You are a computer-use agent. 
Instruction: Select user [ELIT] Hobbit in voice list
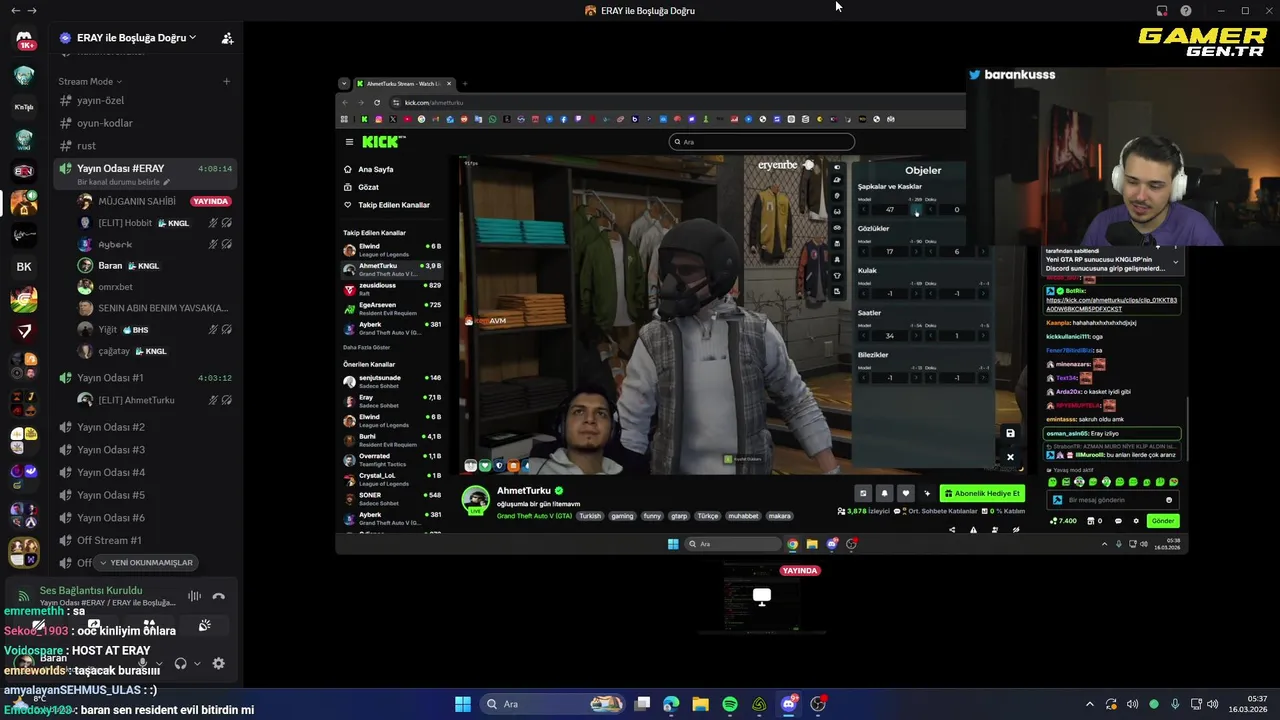(x=155, y=223)
